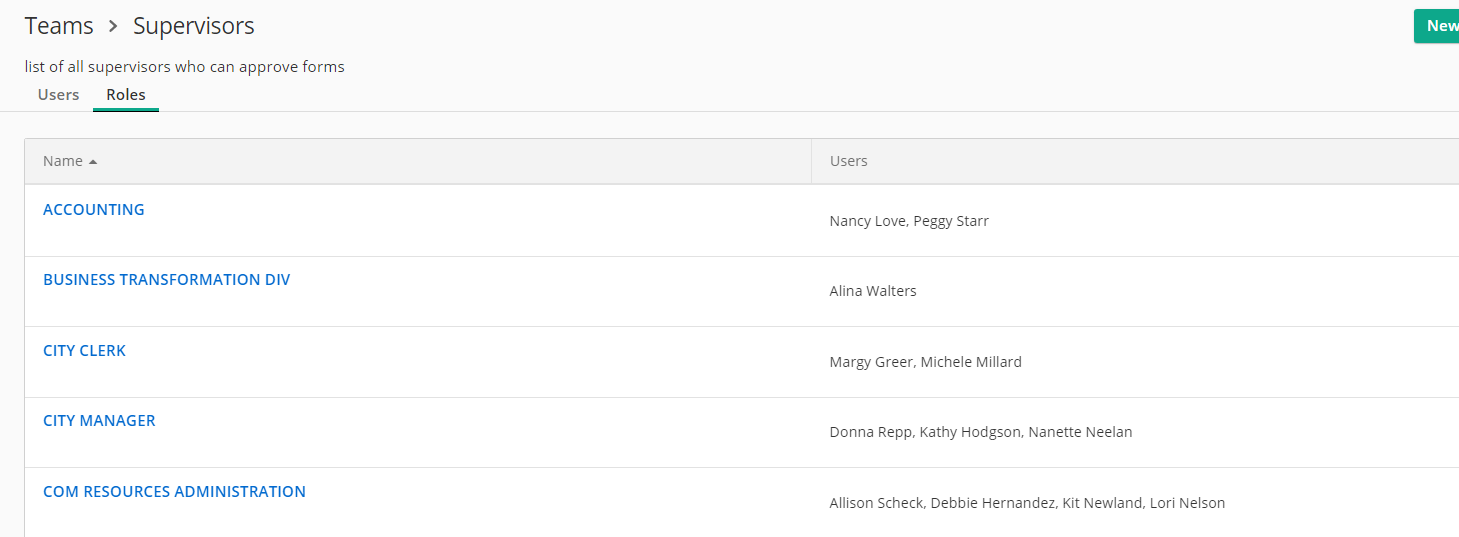Click the supervisors team description text
1459x537 pixels.
click(184, 67)
